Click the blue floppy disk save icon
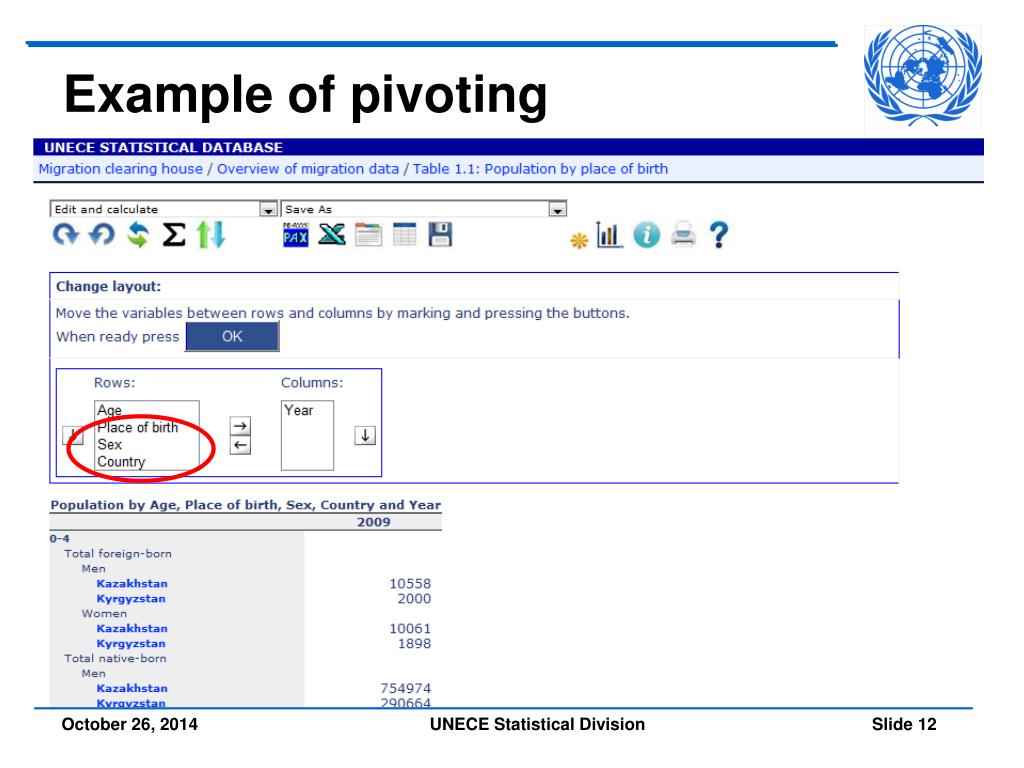Screen dimensions: 1024x768 (x=440, y=235)
